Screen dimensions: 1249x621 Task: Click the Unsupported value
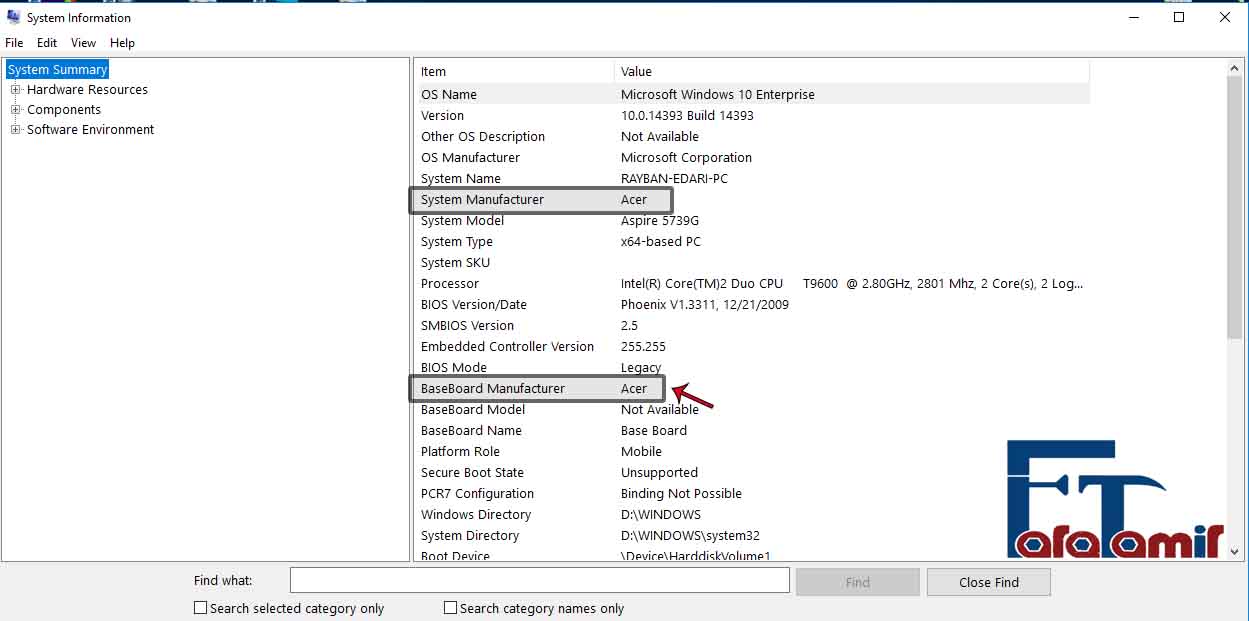point(659,472)
